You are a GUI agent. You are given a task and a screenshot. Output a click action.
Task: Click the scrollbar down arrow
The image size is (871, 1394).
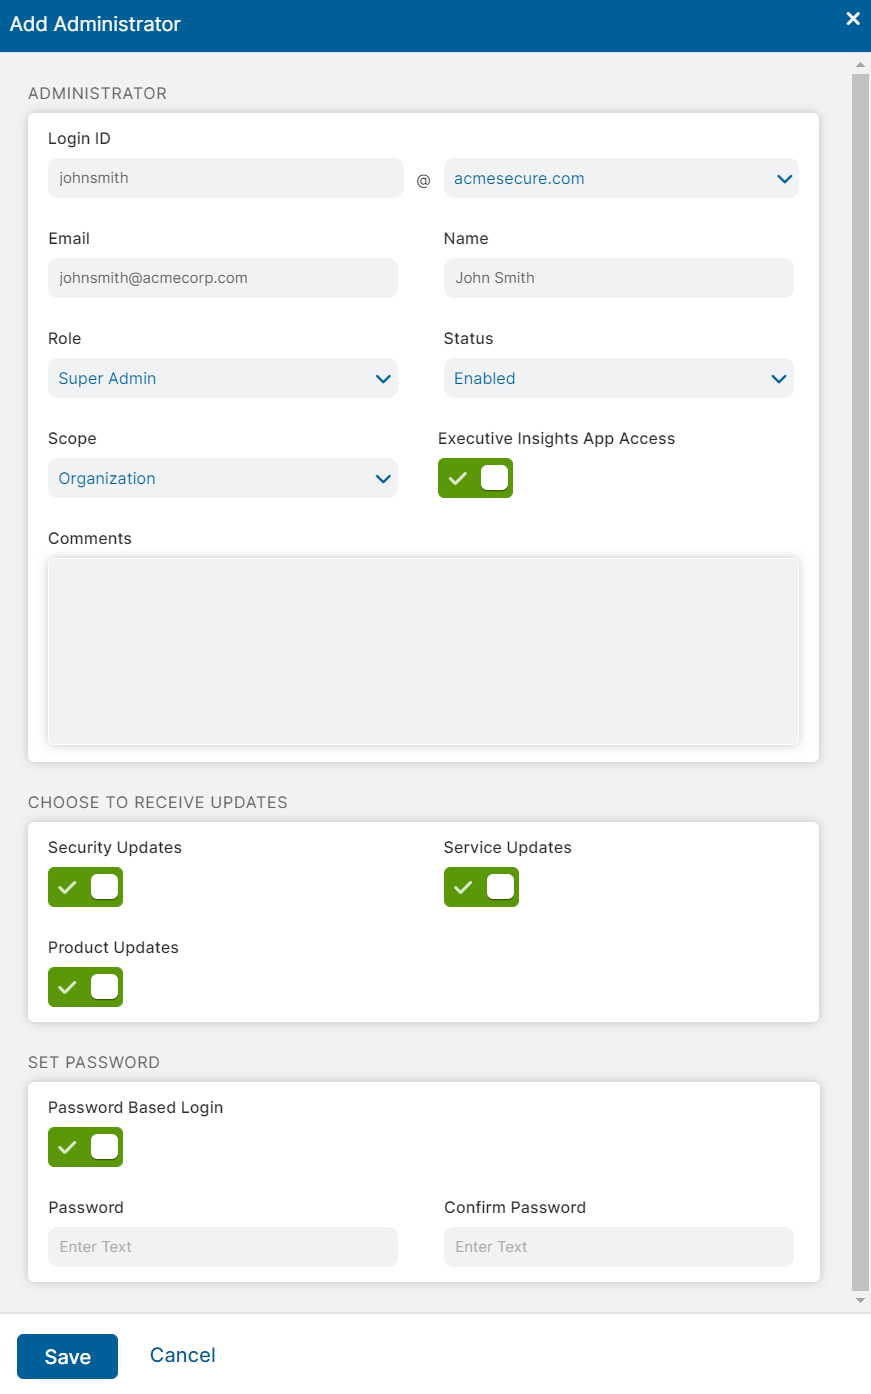860,1300
